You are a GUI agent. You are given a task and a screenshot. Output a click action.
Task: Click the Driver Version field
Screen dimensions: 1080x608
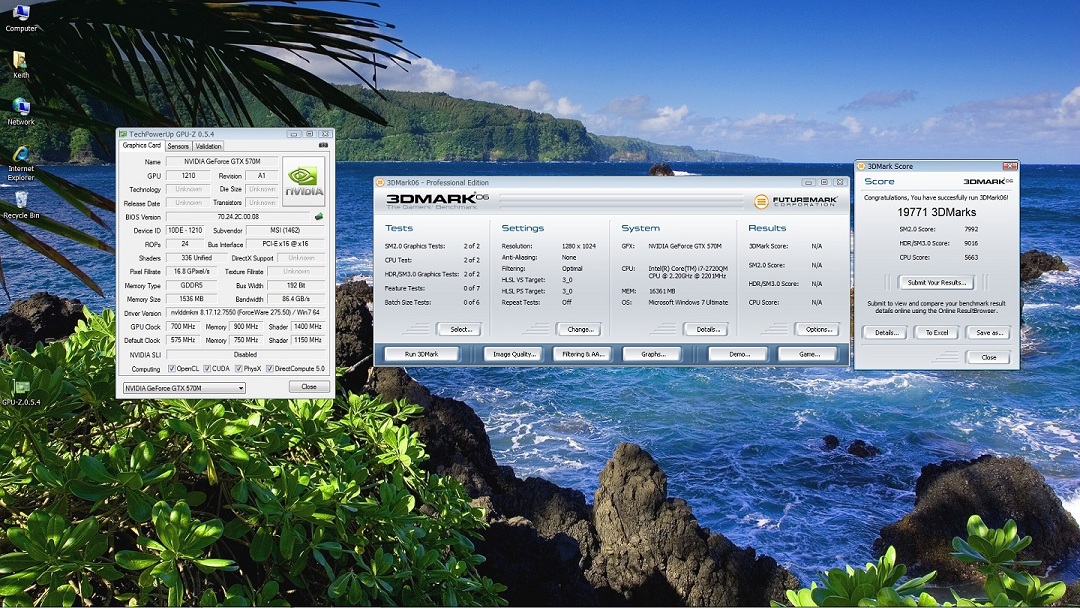coord(245,313)
